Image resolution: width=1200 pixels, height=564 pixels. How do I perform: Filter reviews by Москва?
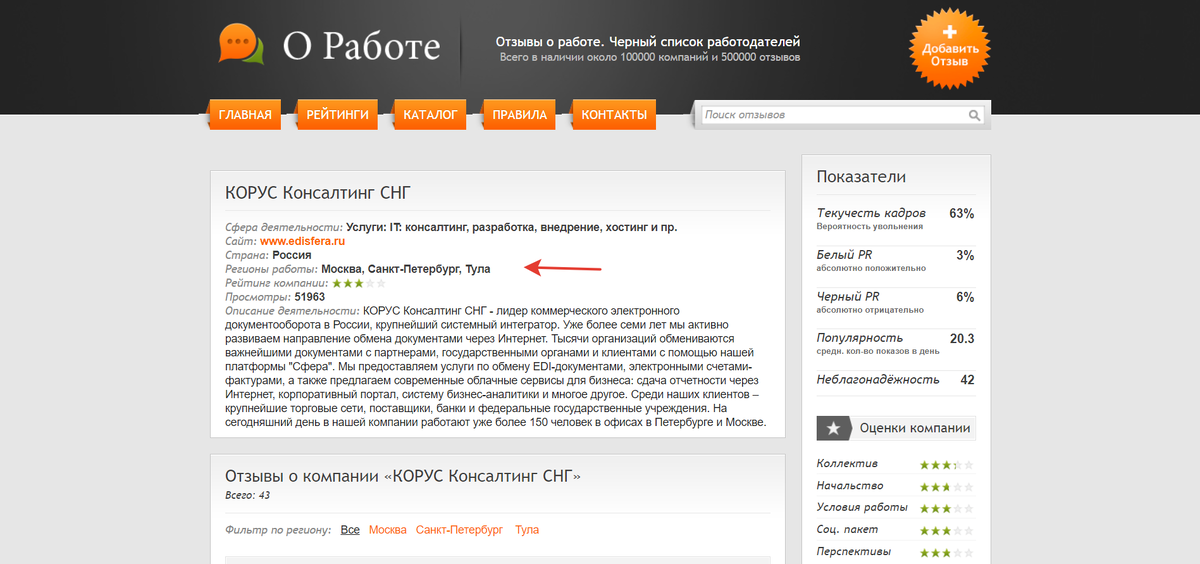388,530
